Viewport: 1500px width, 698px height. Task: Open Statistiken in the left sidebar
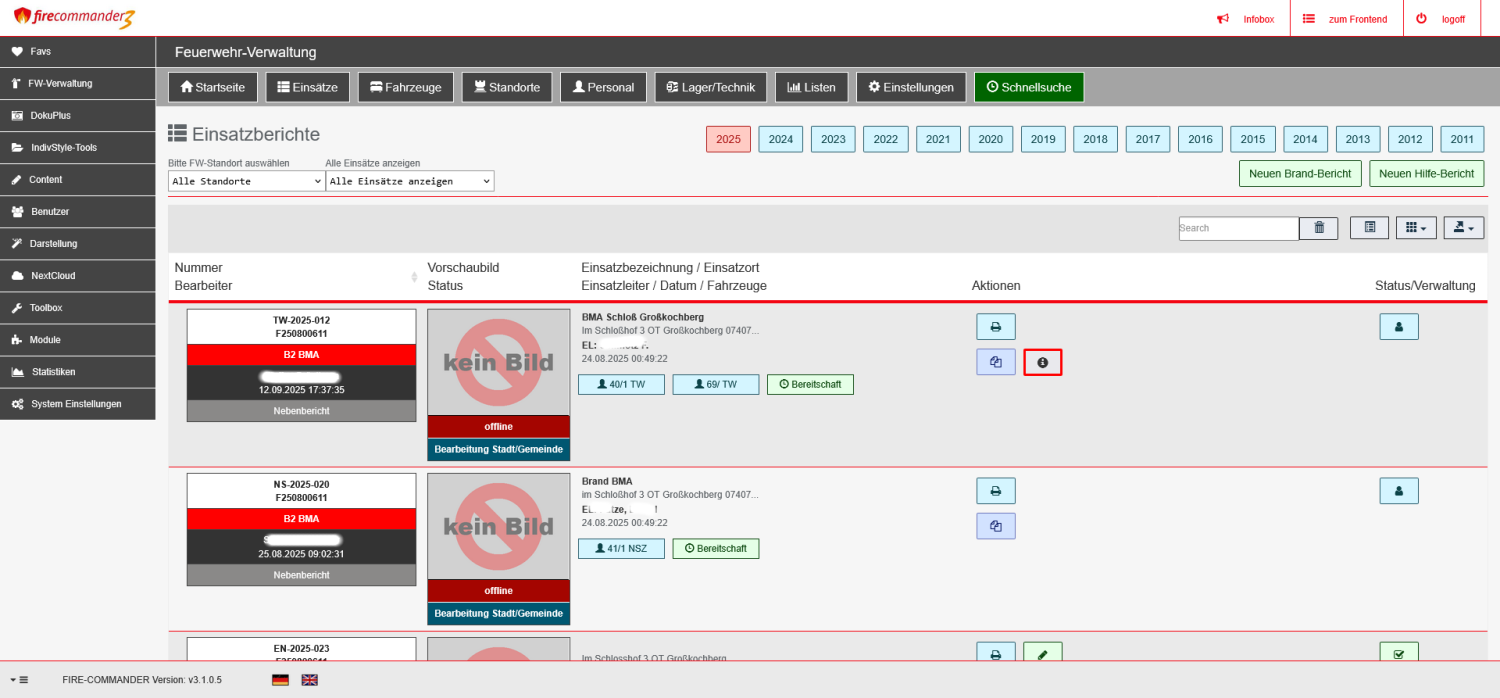point(54,372)
